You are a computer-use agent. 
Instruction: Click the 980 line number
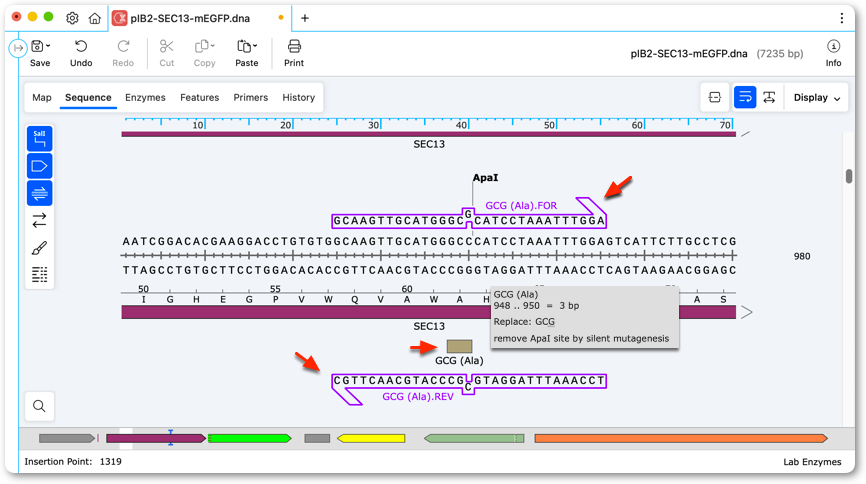(x=801, y=256)
